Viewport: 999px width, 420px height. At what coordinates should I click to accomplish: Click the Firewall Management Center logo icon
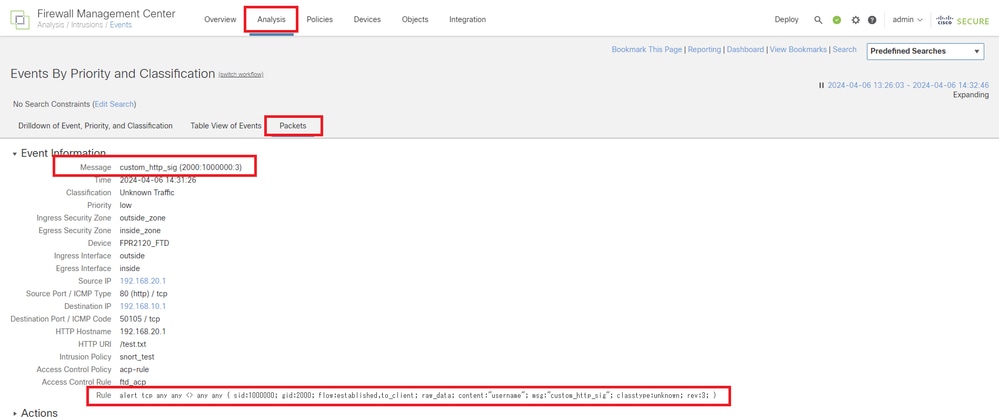point(19,19)
